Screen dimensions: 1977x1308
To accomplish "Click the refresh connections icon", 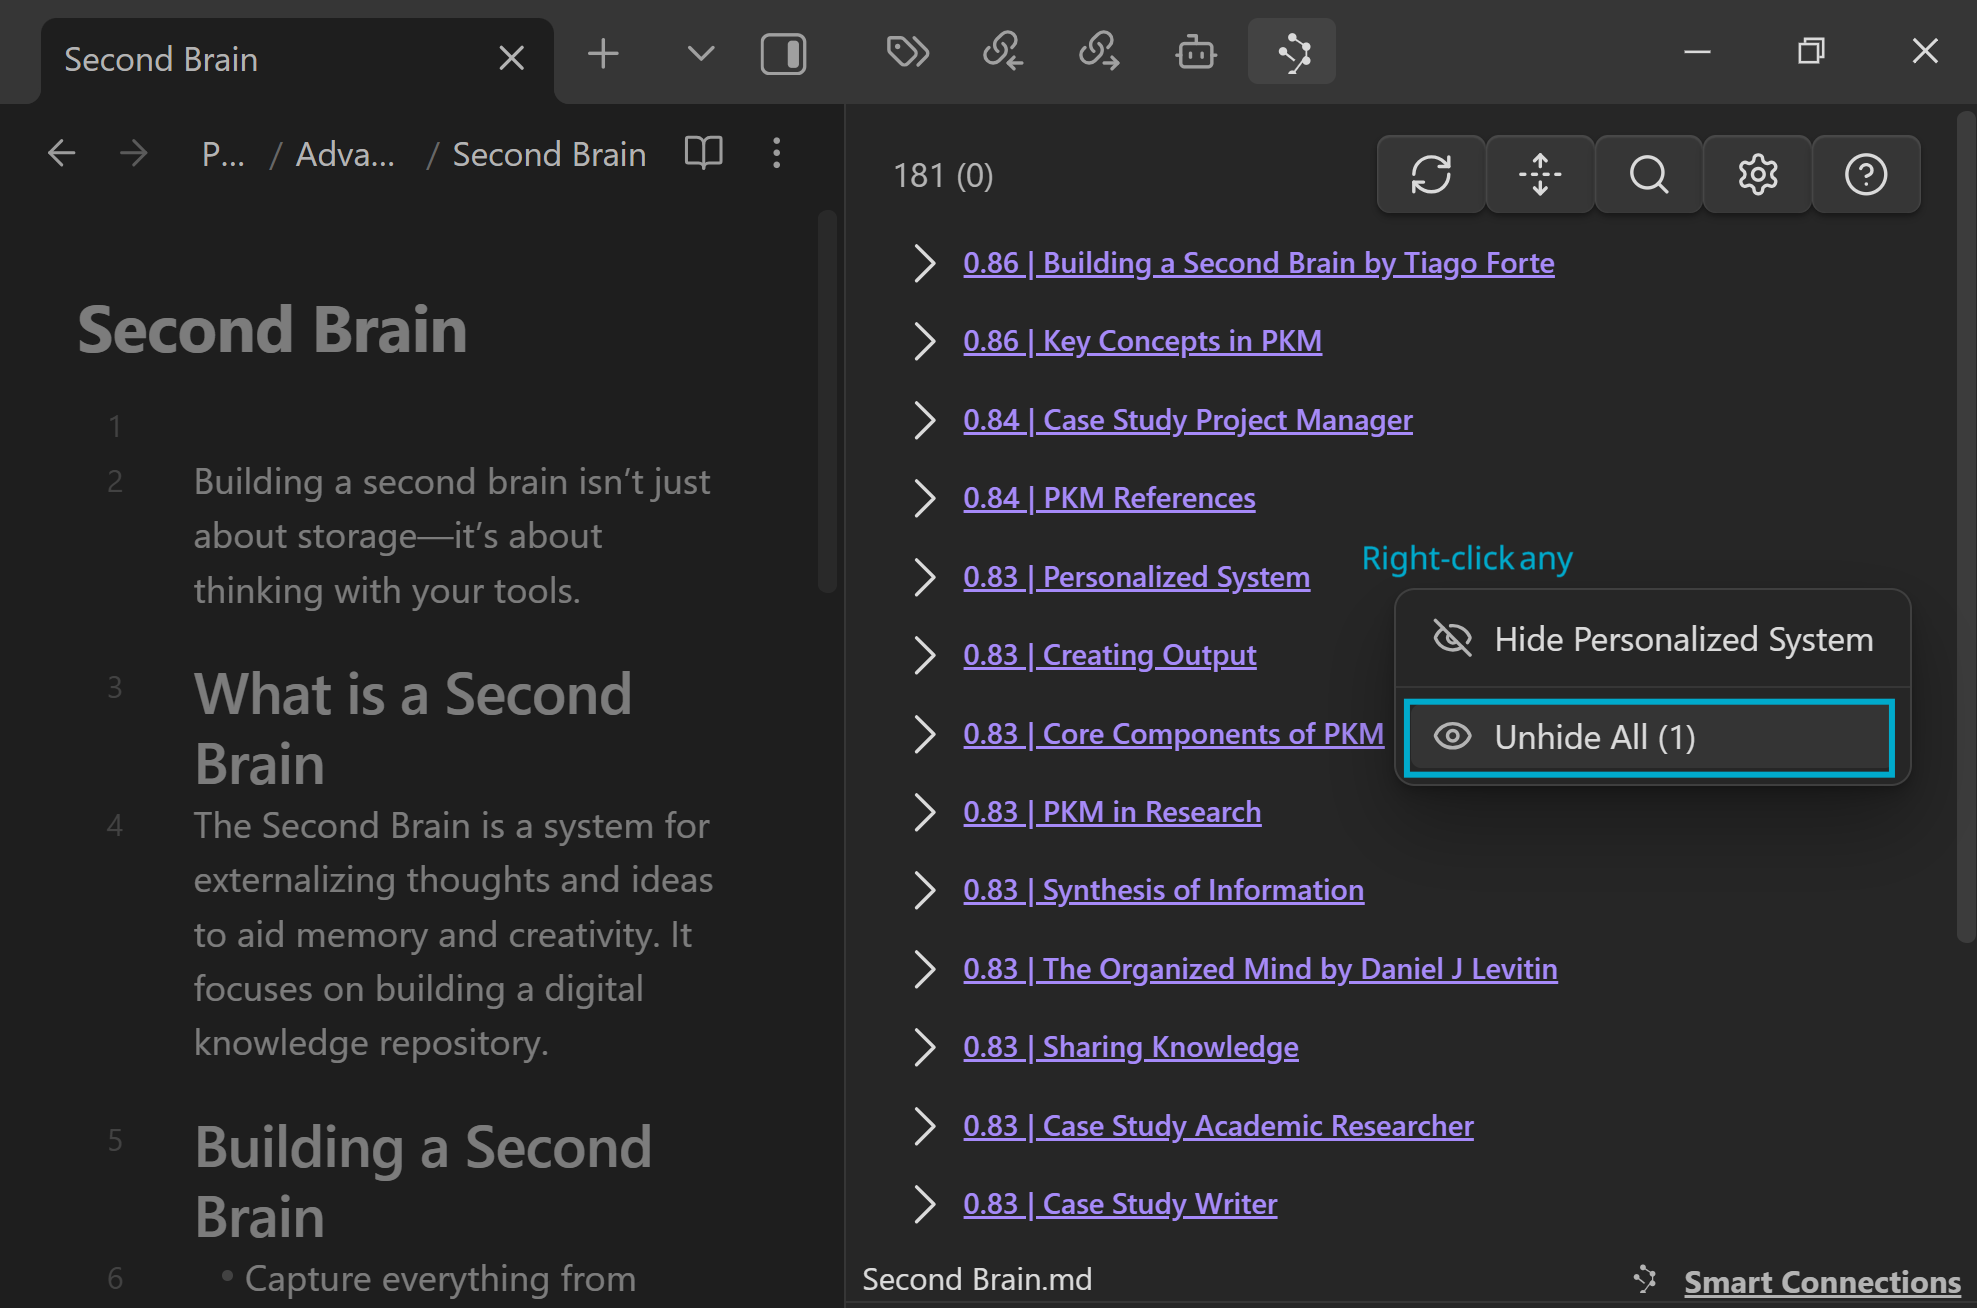I will [1430, 175].
